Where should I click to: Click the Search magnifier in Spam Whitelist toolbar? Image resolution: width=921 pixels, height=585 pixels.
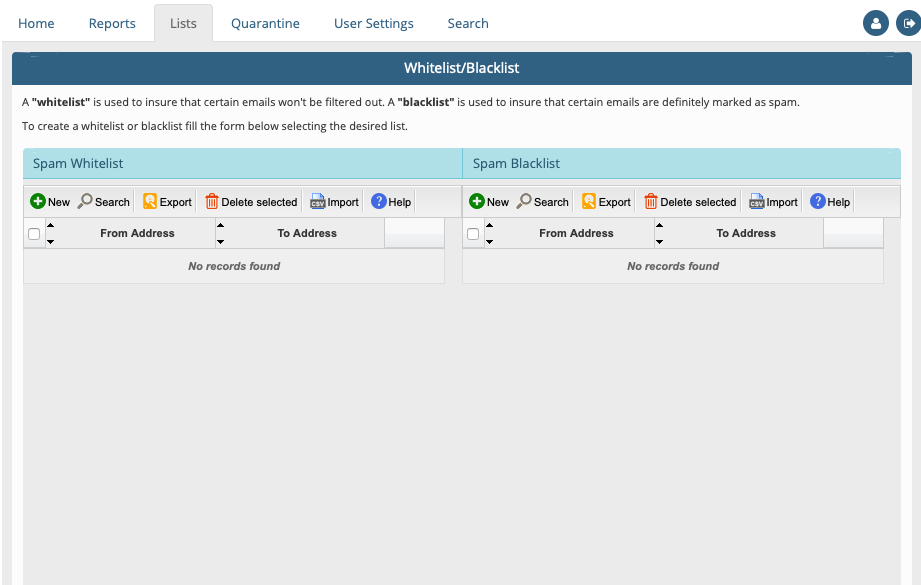[x=86, y=202]
